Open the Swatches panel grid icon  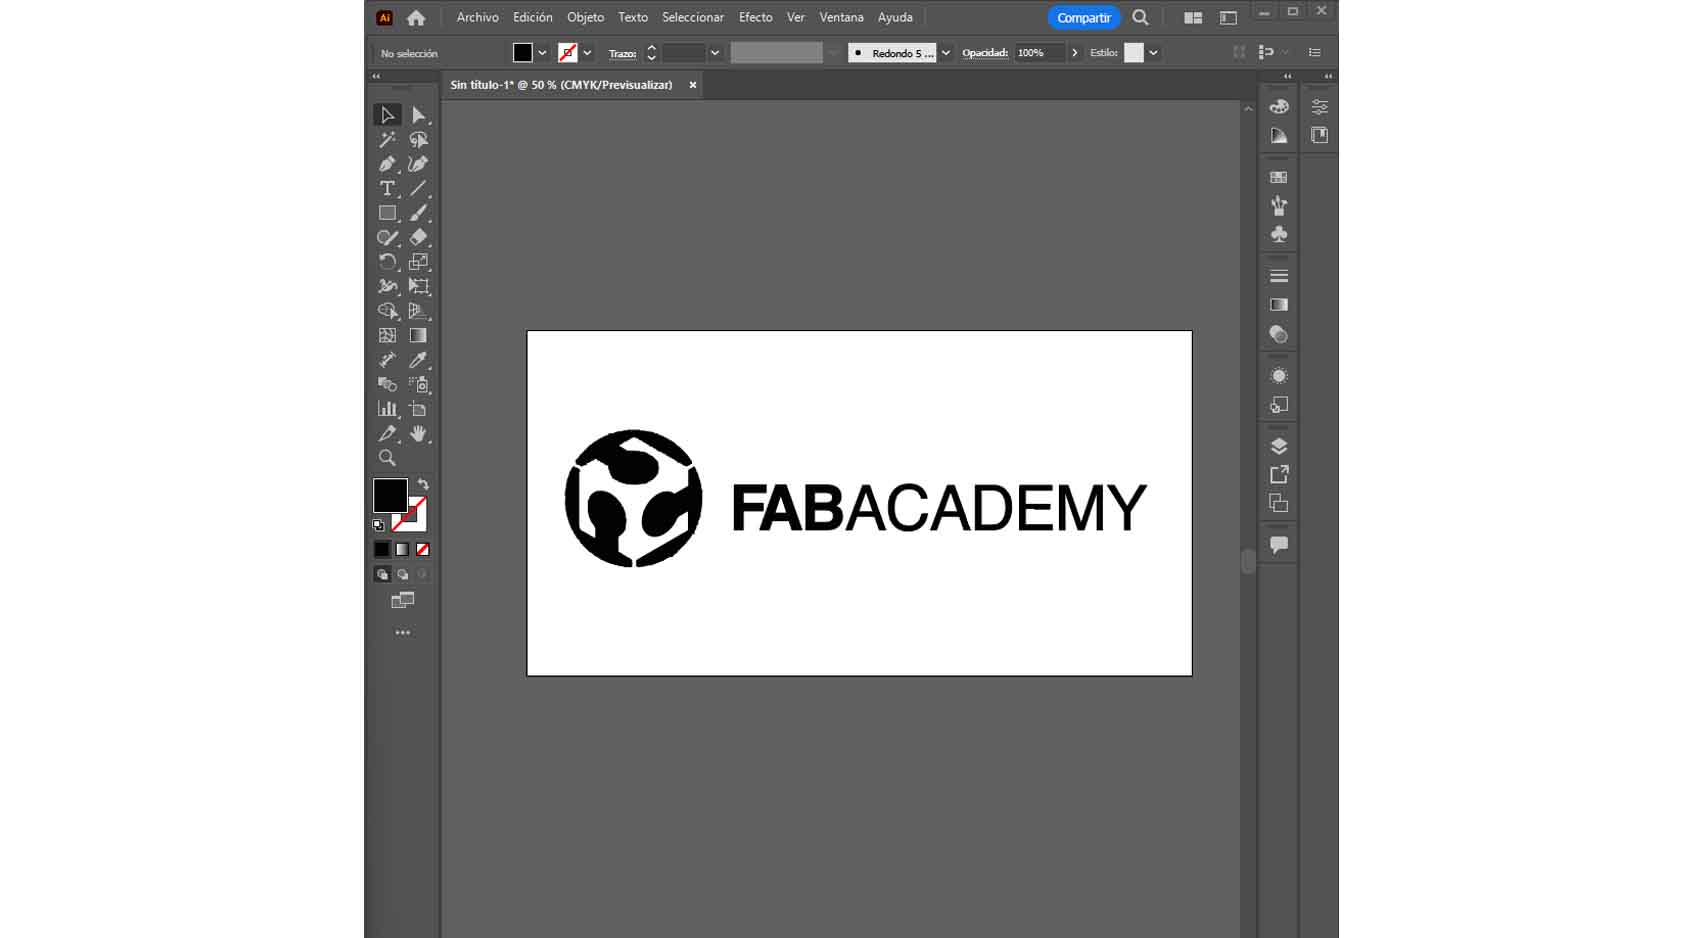(x=1279, y=177)
